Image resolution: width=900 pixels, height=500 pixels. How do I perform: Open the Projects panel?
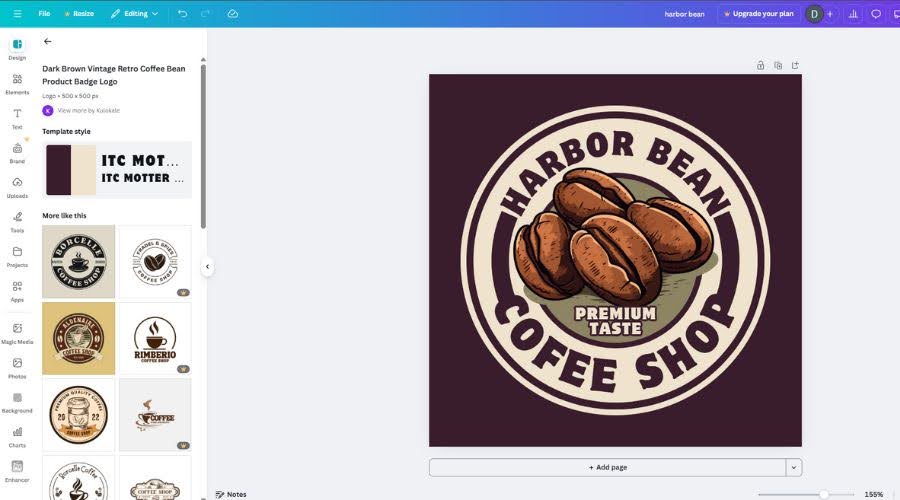[17, 257]
